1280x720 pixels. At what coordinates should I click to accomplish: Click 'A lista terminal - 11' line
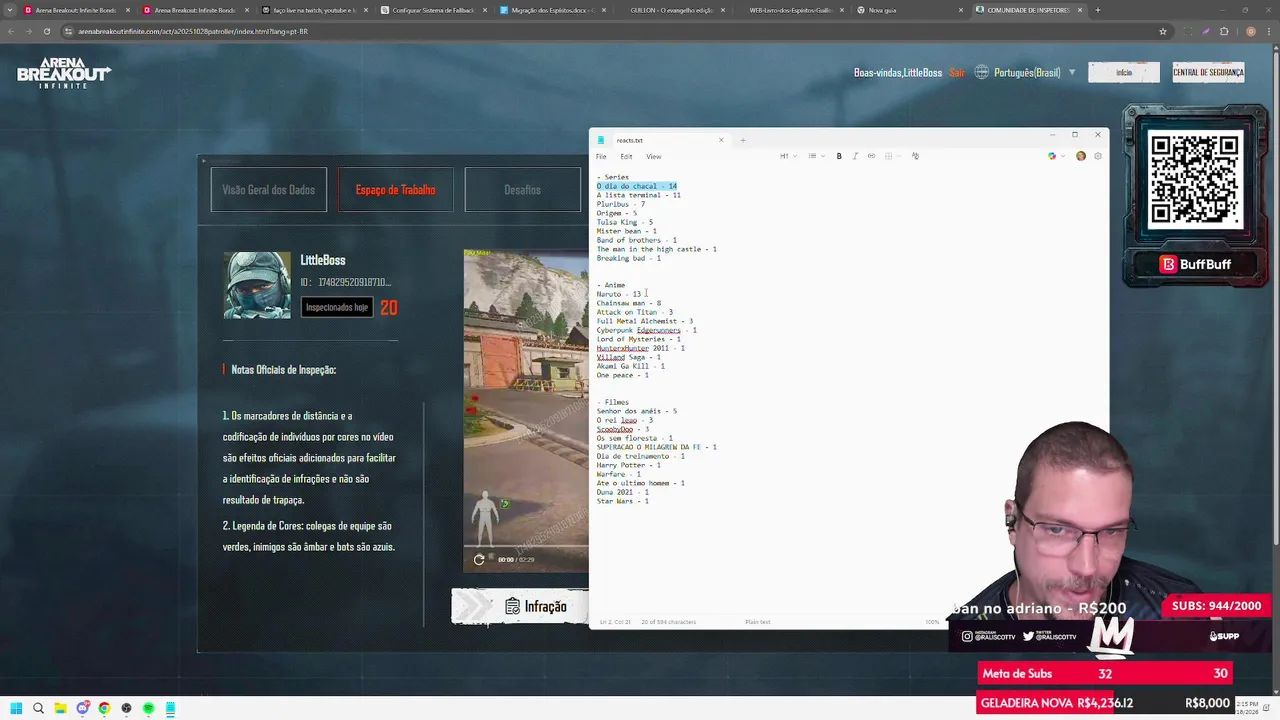(x=639, y=195)
